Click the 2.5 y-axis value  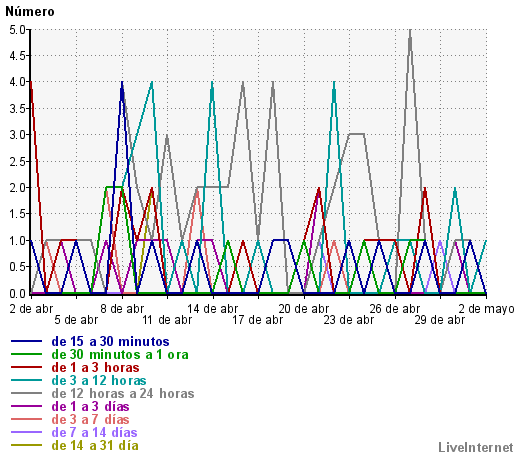point(17,162)
